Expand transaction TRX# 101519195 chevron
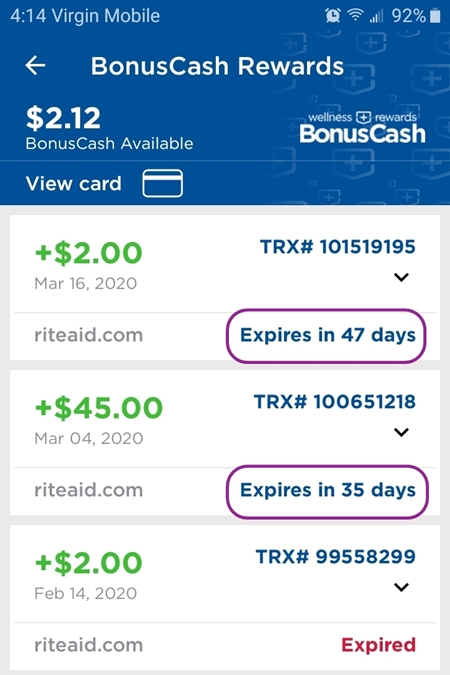The height and width of the screenshot is (675, 450). click(401, 277)
